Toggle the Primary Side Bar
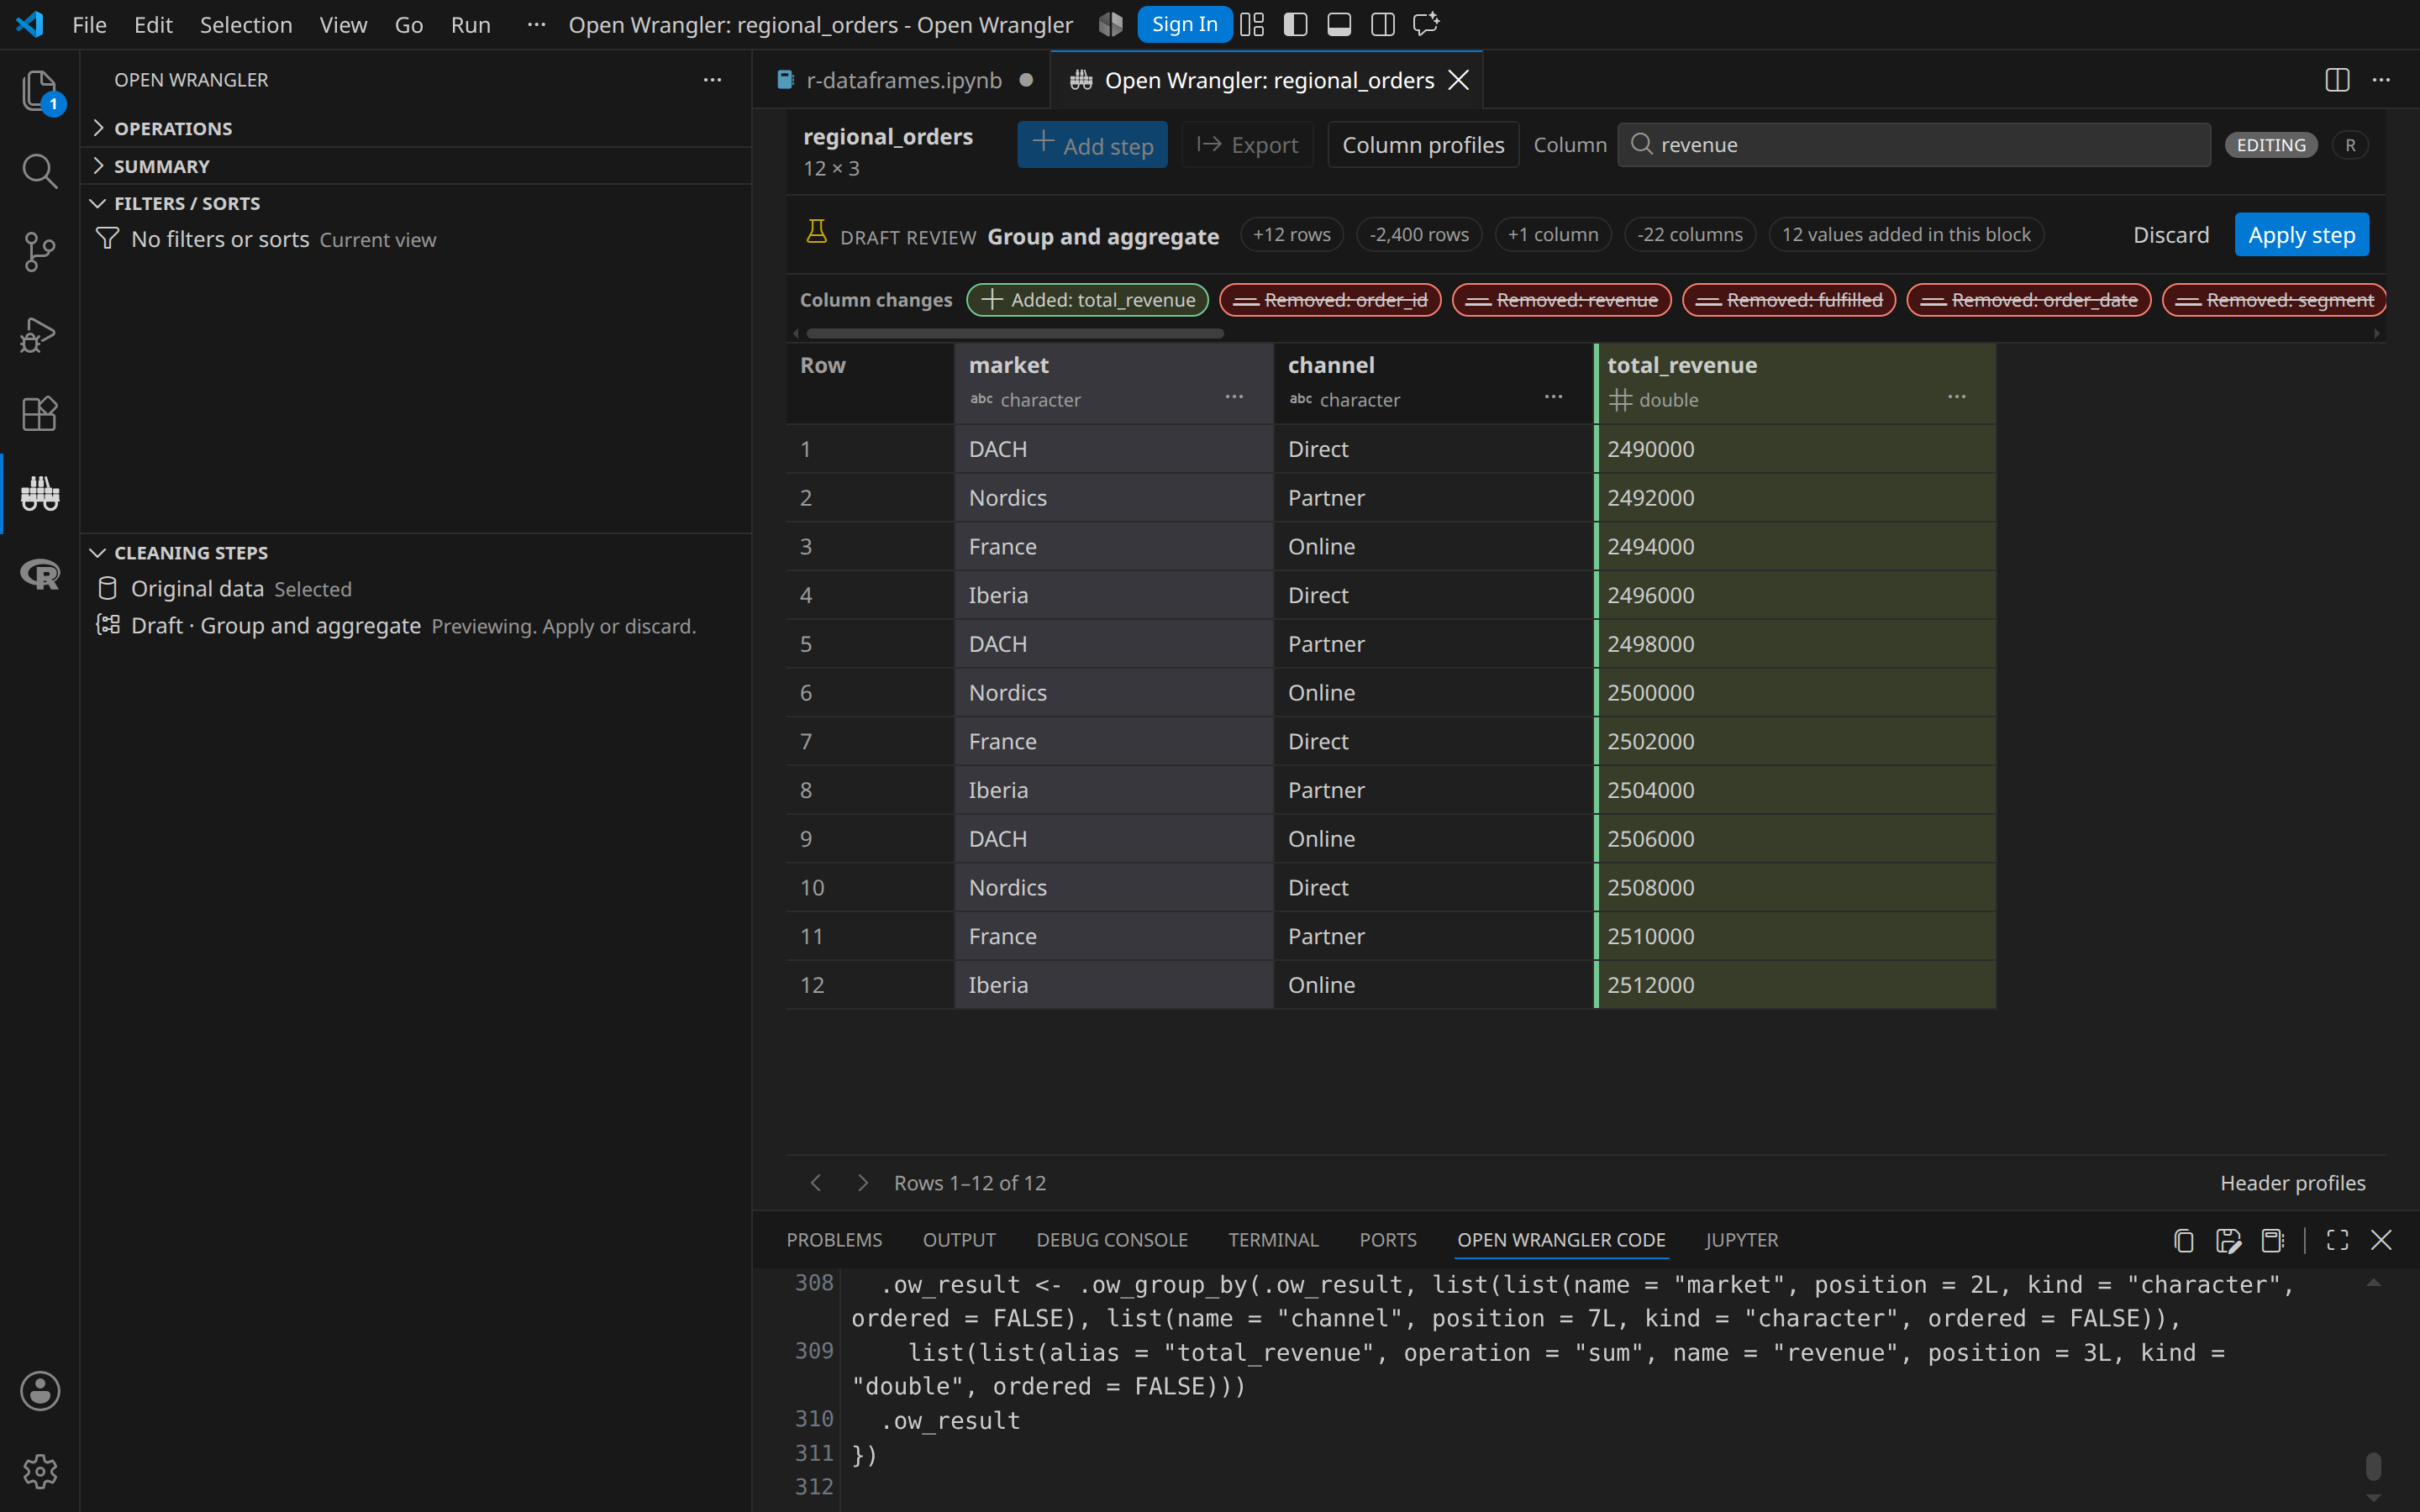The image size is (2420, 1512). [1295, 24]
